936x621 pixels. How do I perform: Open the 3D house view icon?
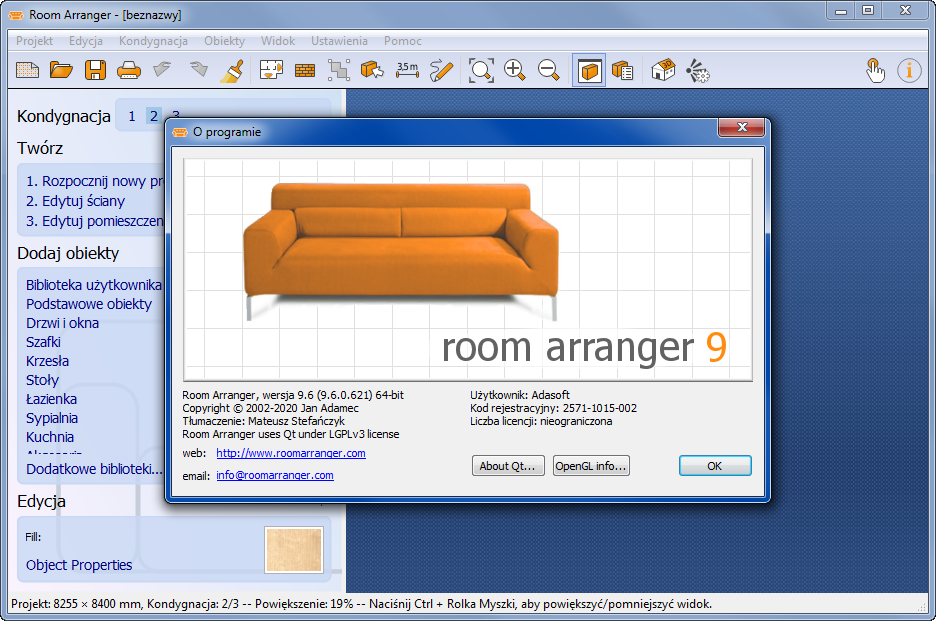663,70
